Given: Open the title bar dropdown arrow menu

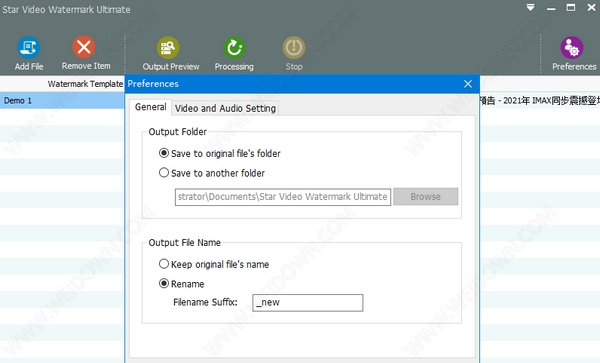Looking at the screenshot, I should pos(530,8).
